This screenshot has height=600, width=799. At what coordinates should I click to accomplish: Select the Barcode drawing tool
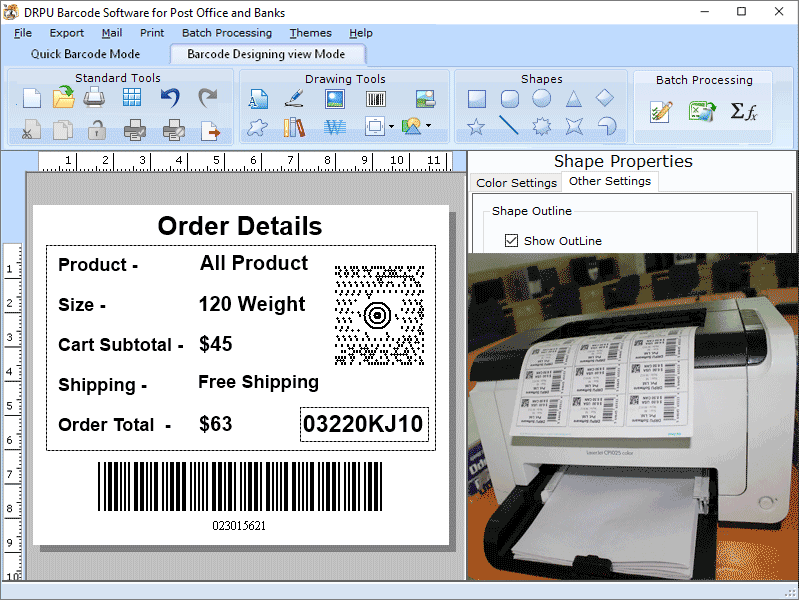(x=376, y=98)
